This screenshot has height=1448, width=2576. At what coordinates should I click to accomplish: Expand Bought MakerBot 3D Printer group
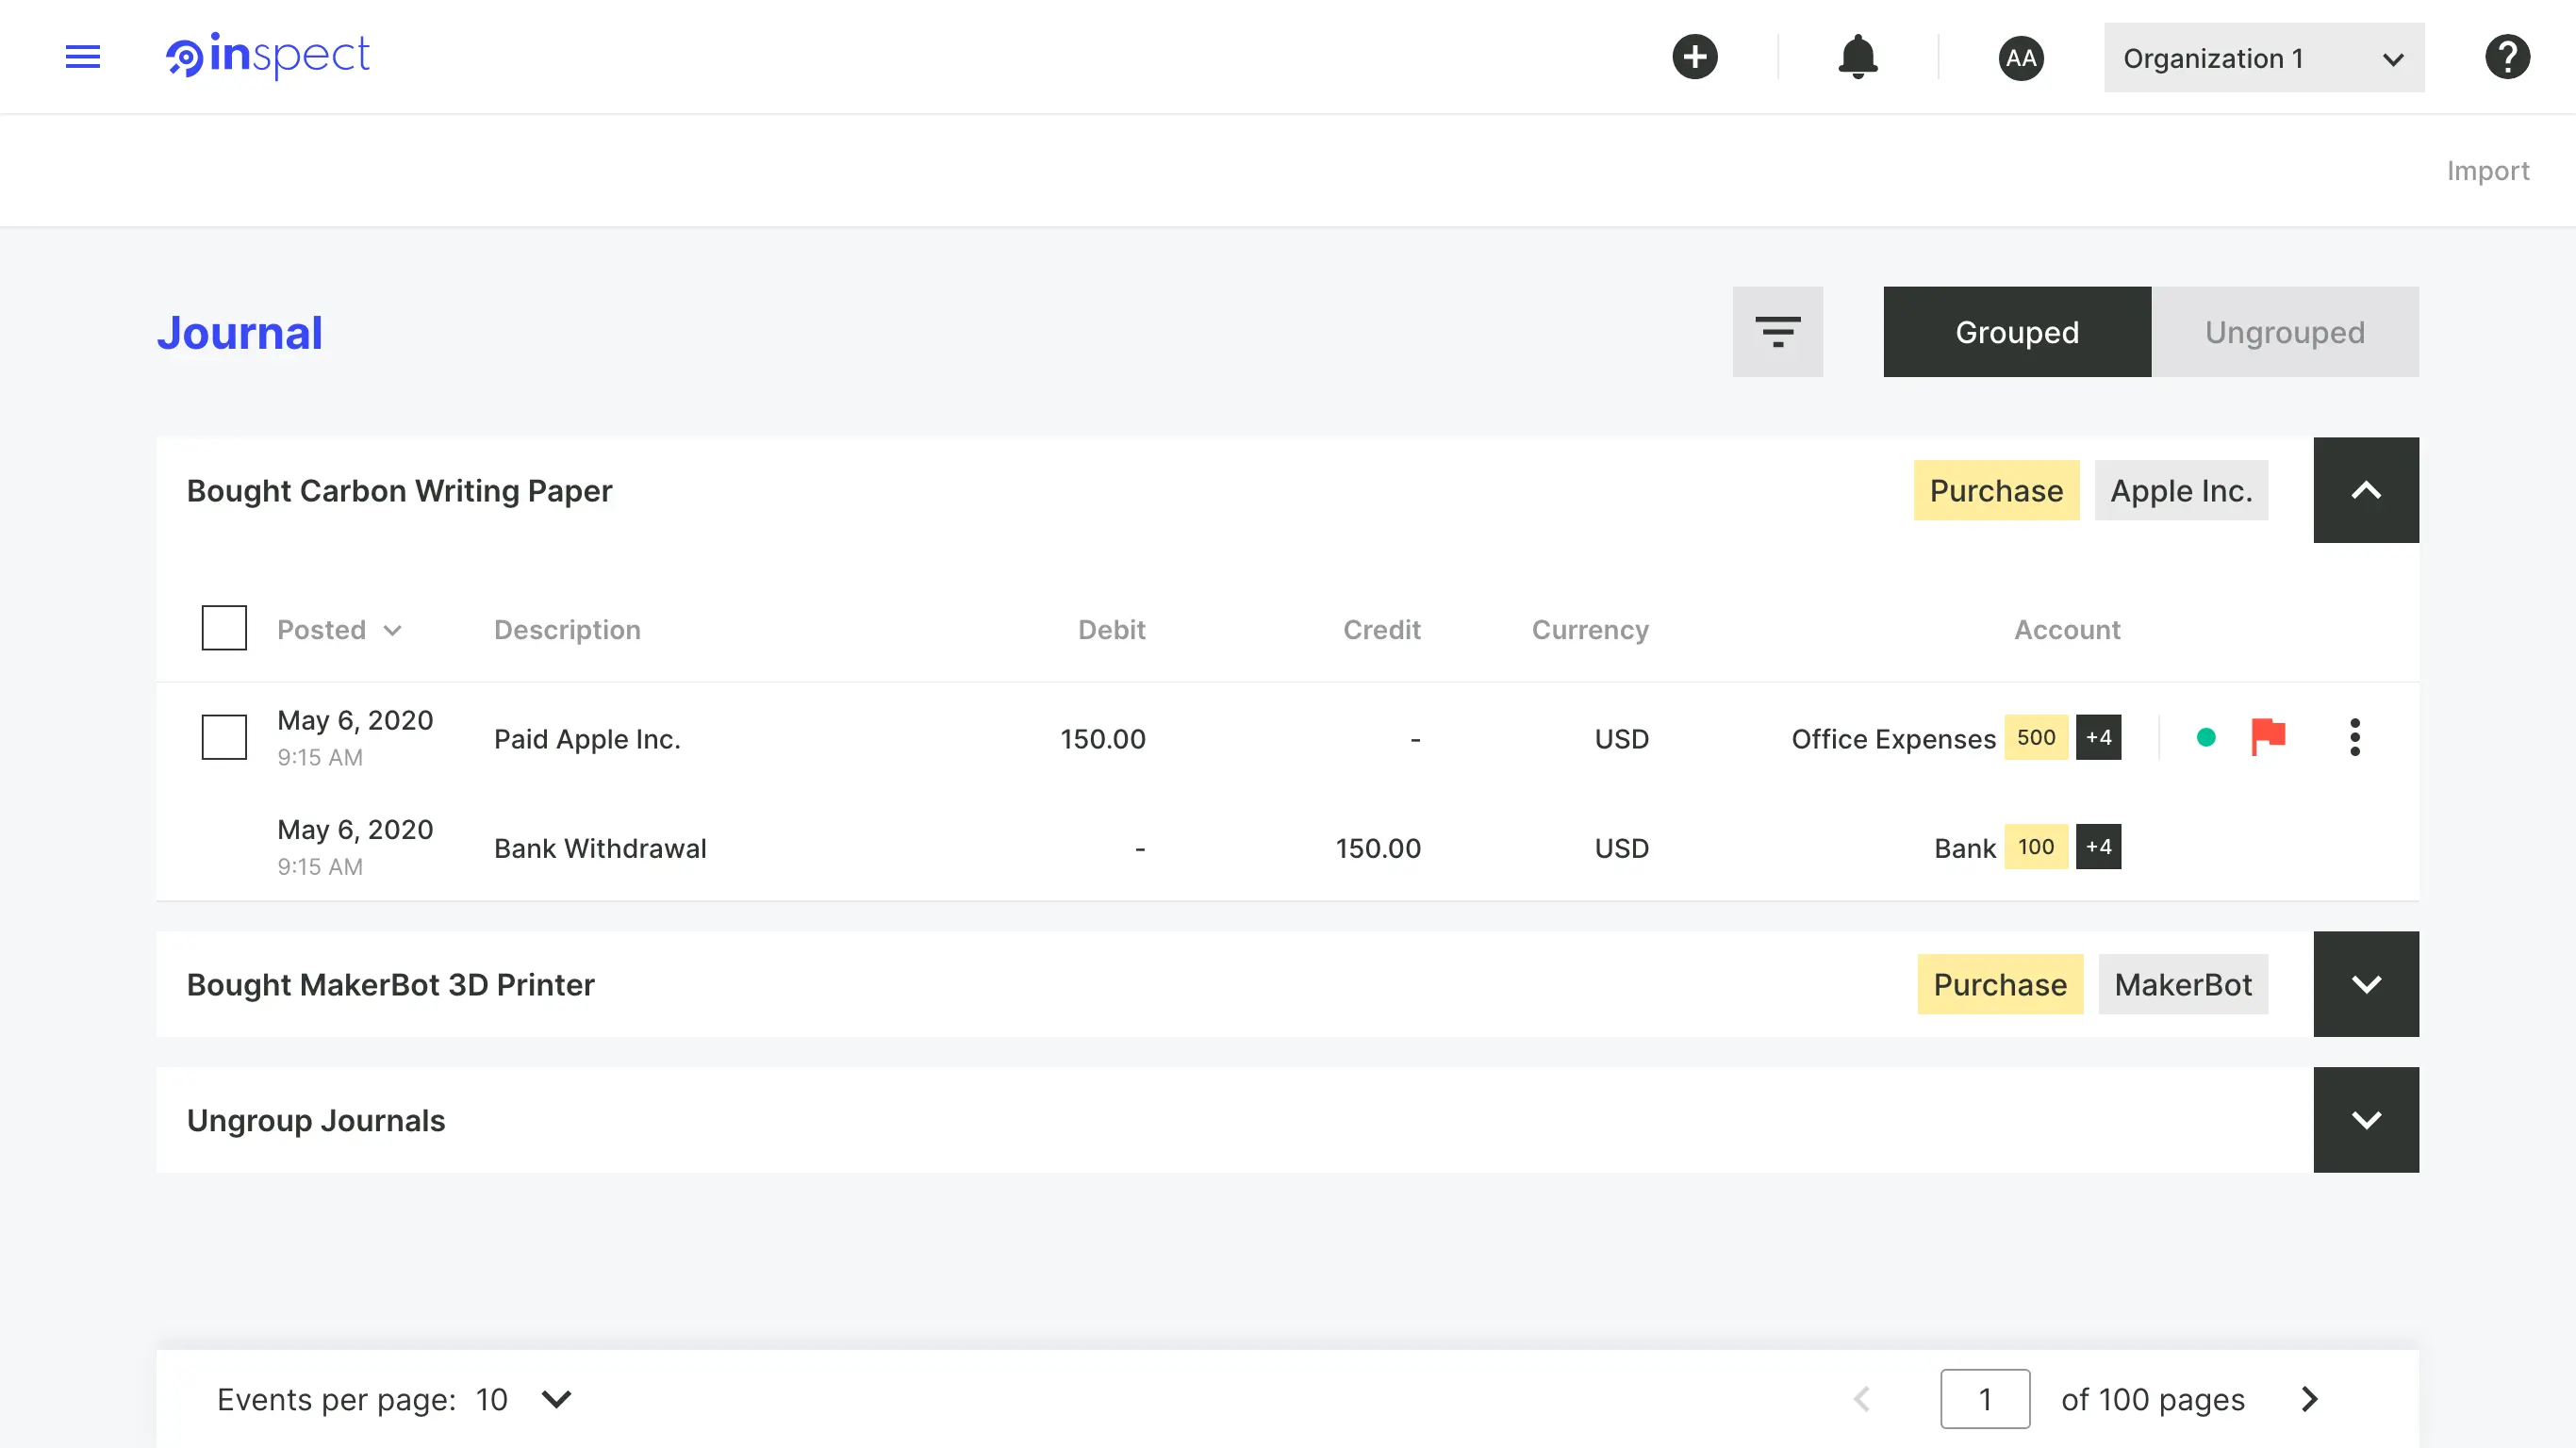[x=2365, y=984]
